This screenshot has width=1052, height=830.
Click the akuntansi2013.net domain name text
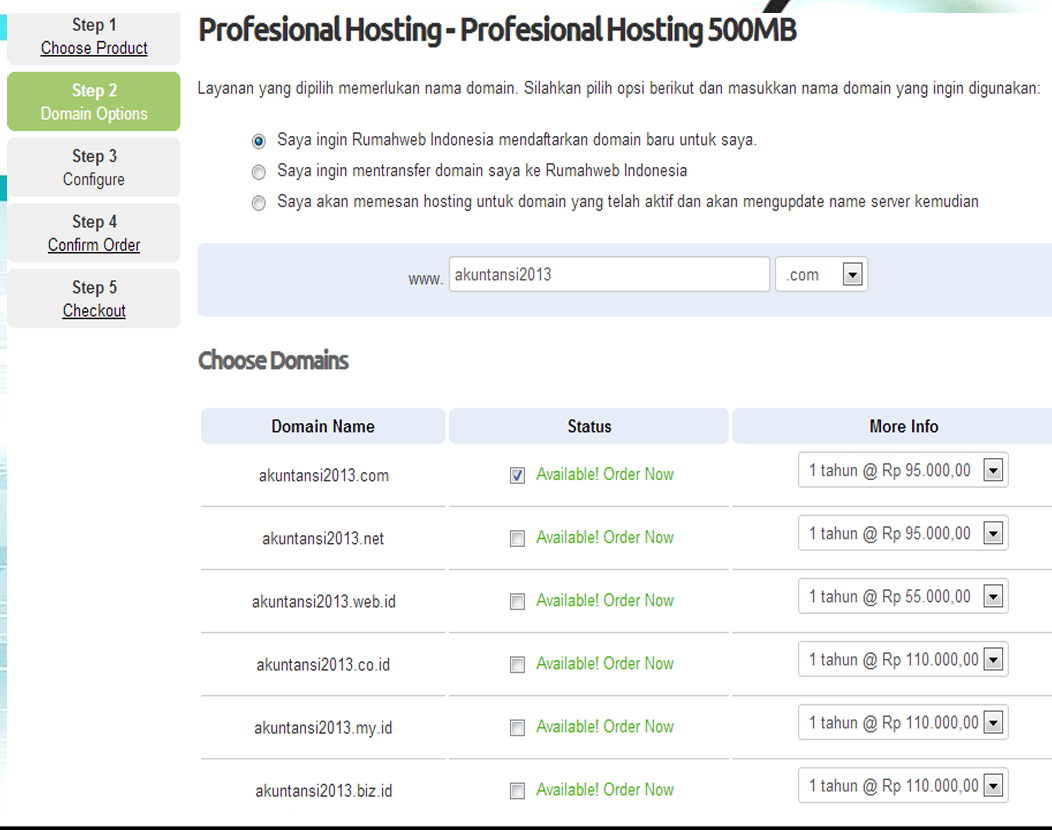323,539
